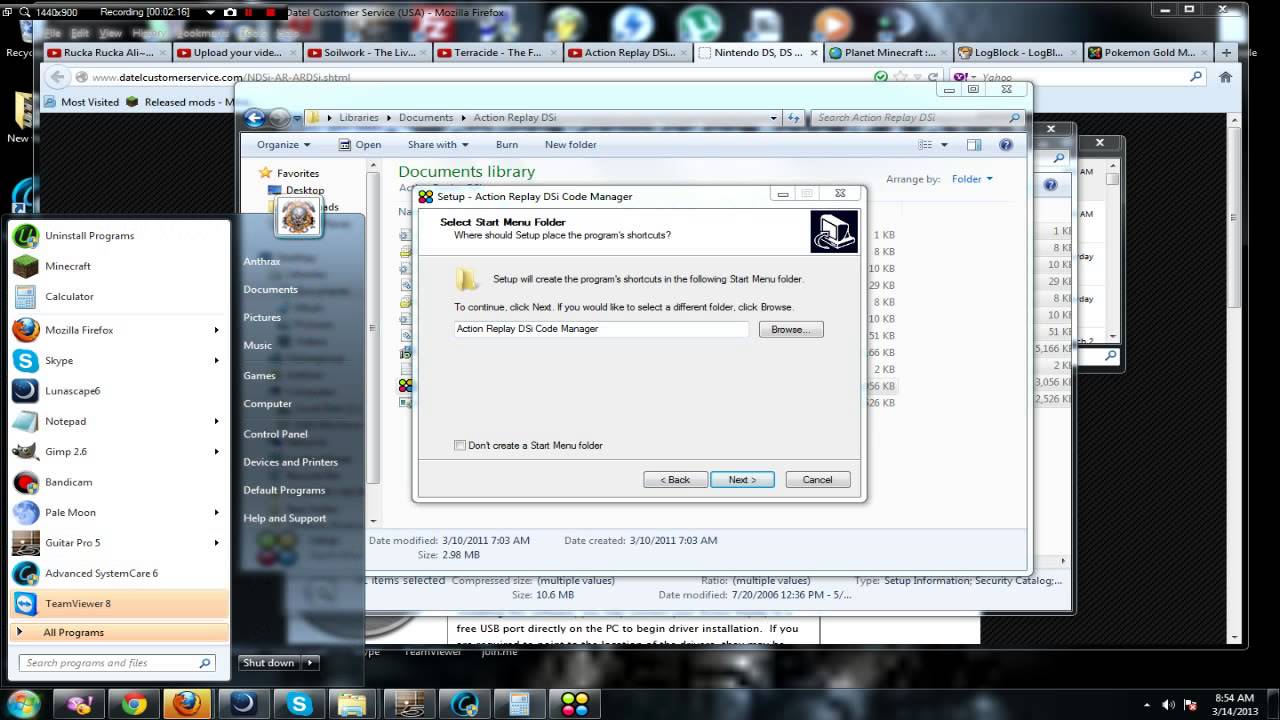Open Bandicam from the Start menu
The image size is (1280, 720).
[x=118, y=482]
